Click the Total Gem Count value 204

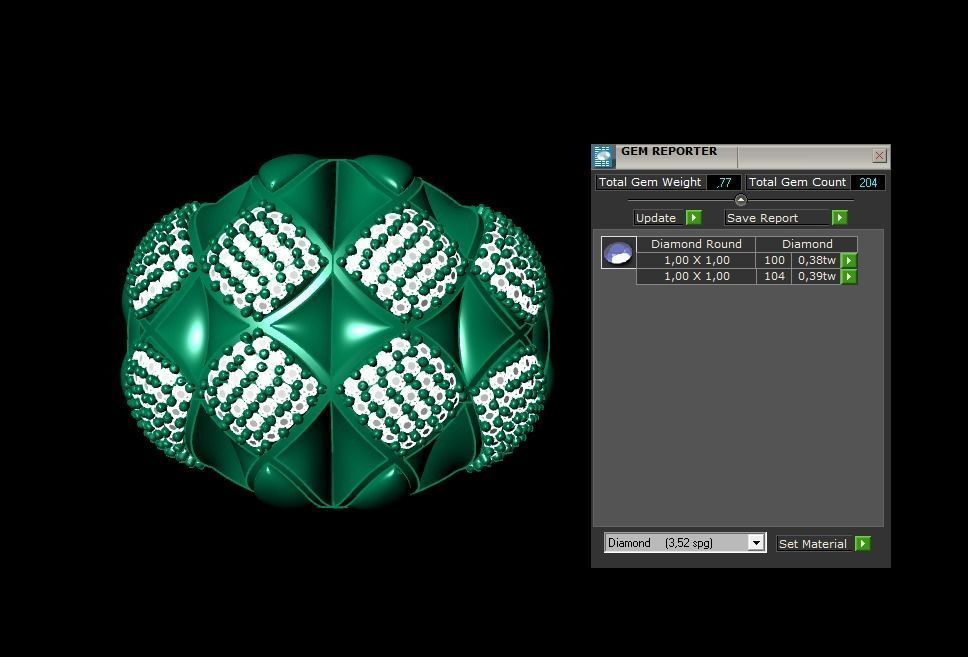click(868, 182)
